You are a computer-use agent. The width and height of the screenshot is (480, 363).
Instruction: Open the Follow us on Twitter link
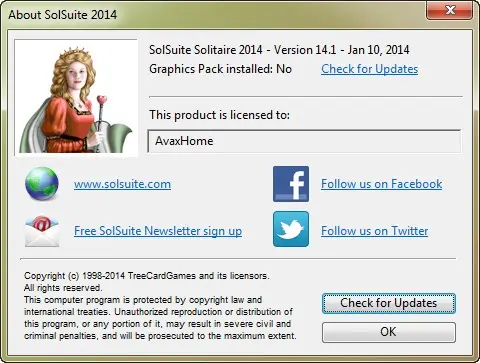[x=375, y=231]
